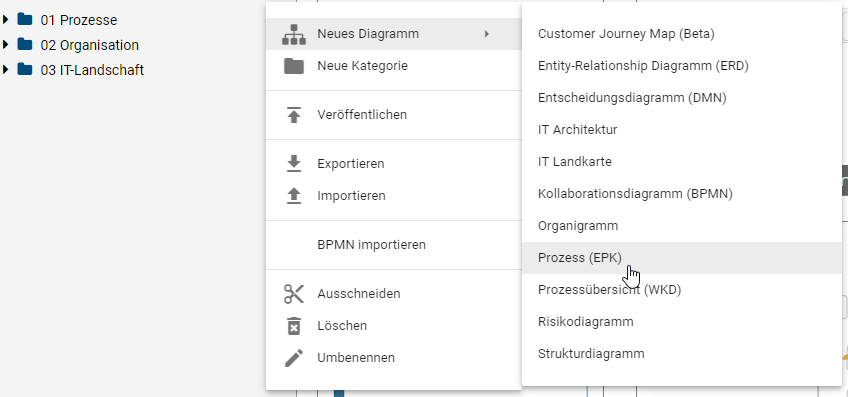Image resolution: width=848 pixels, height=397 pixels.
Task: Select Neue Kategorie menu entry
Action: click(394, 66)
